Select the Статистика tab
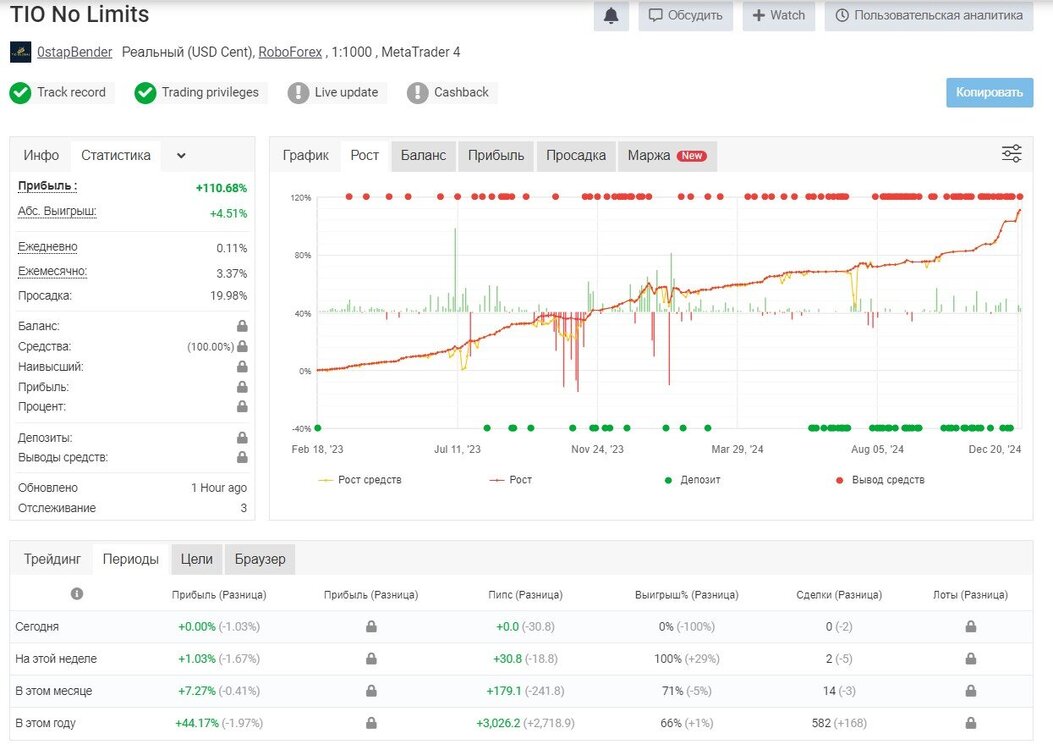1053x750 pixels. click(x=116, y=156)
